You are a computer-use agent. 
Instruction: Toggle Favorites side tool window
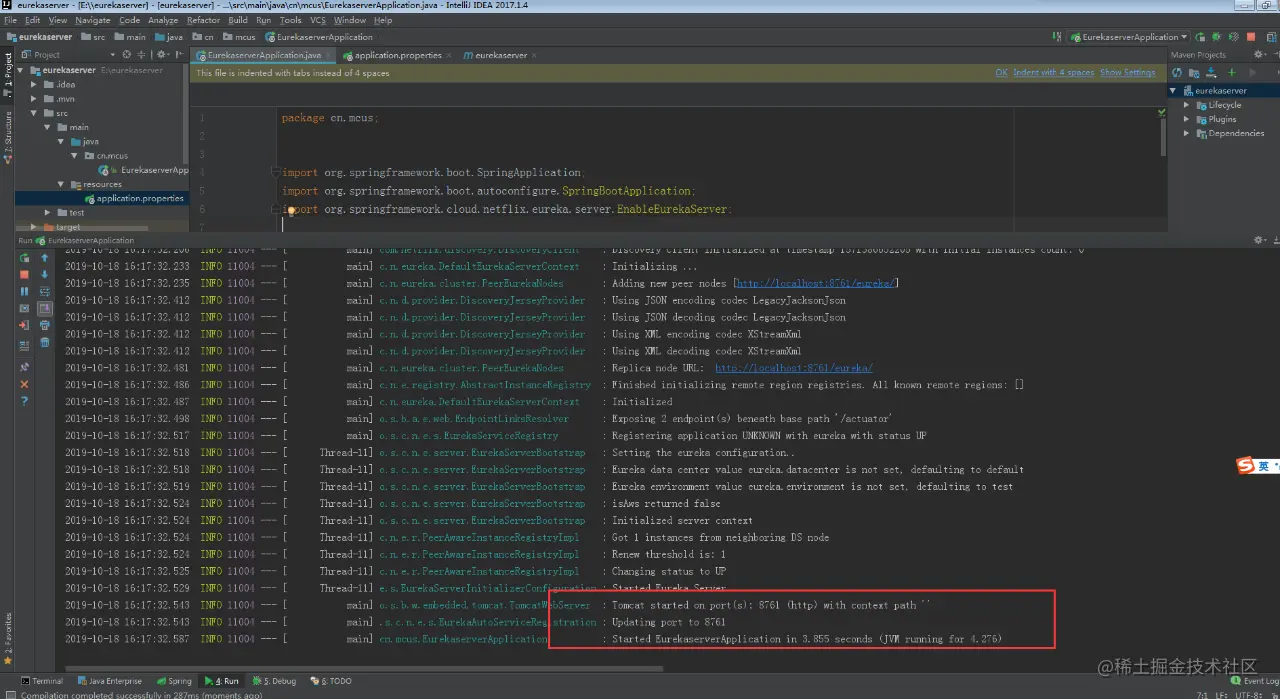pyautogui.click(x=8, y=640)
